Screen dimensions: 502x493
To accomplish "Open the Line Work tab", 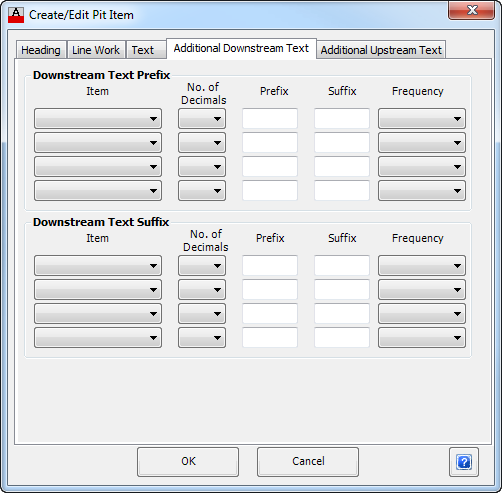I will click(96, 50).
